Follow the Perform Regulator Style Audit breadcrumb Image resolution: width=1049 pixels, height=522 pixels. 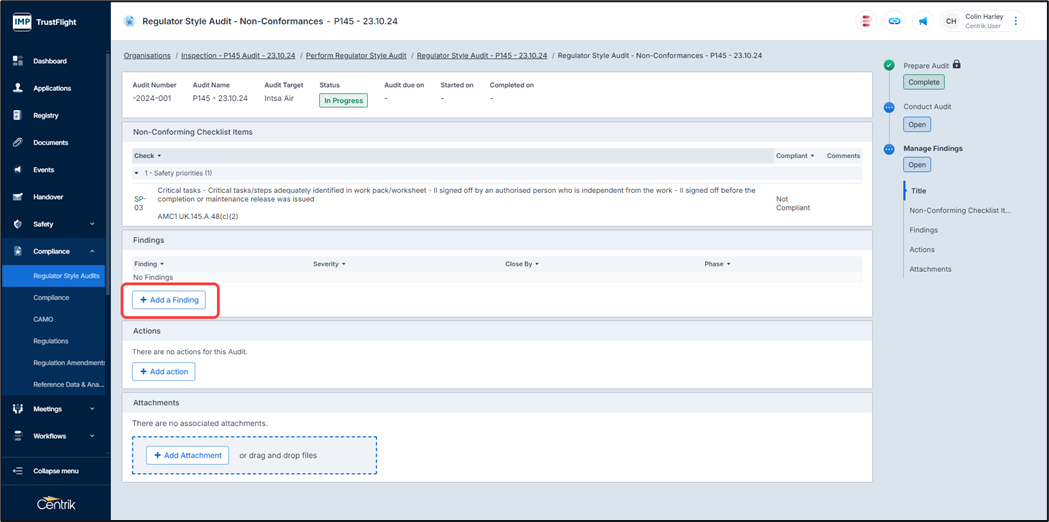tap(356, 56)
